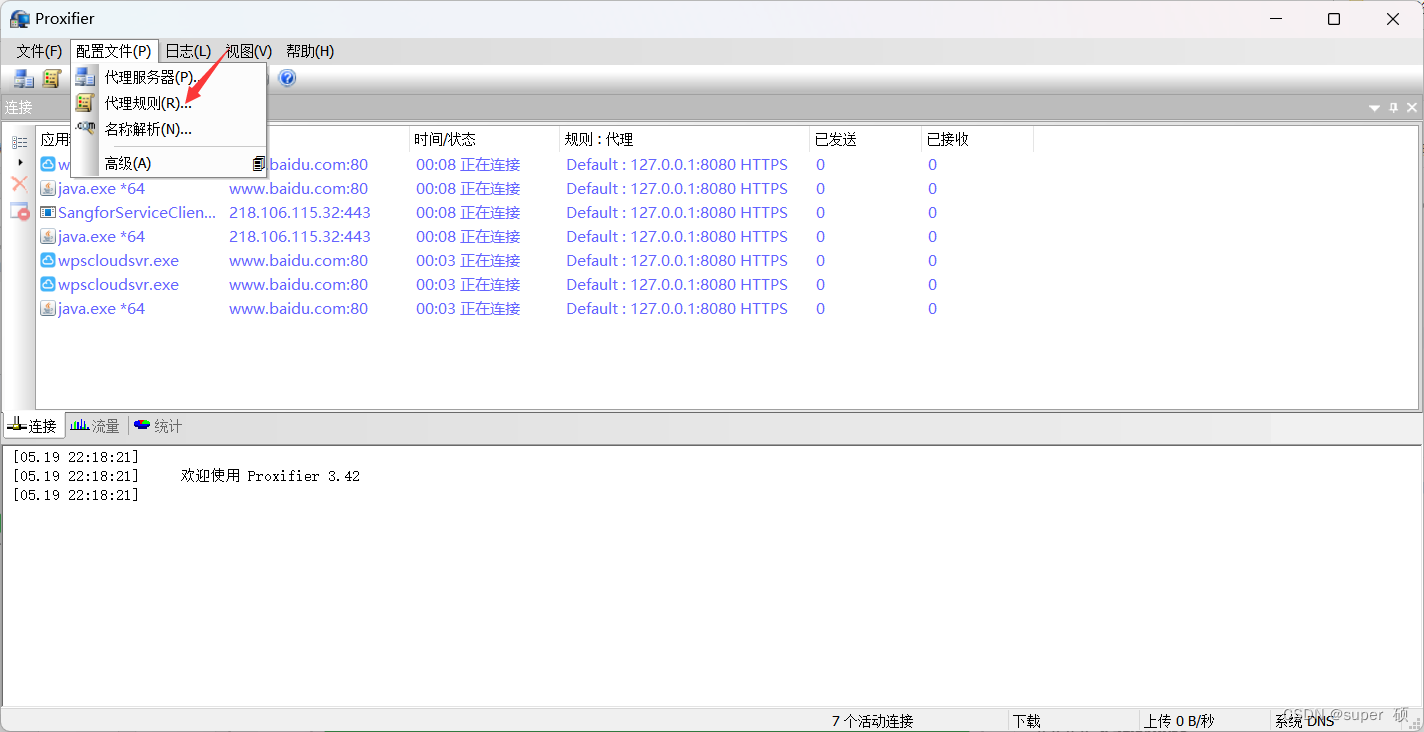Screen dimensions: 1424x732
Task: Sort by 时间/状态 column header
Action: [x=485, y=139]
